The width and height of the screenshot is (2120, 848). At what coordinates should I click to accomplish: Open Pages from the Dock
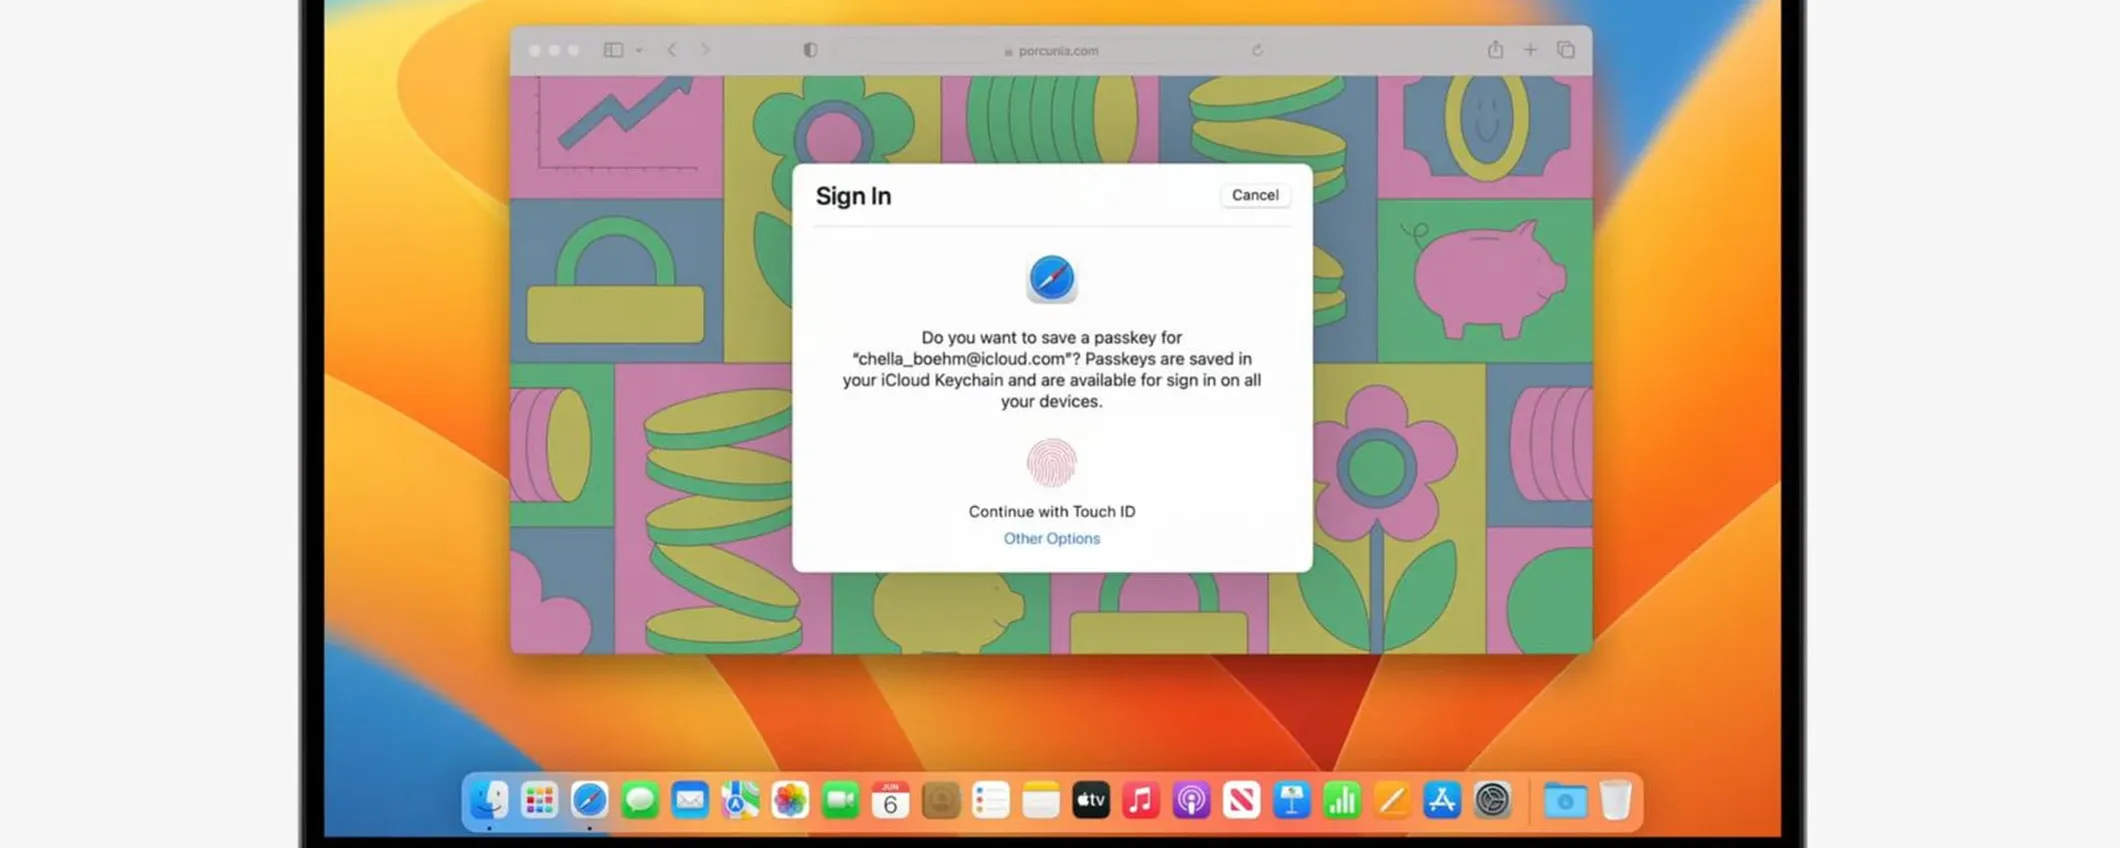(x=1392, y=800)
